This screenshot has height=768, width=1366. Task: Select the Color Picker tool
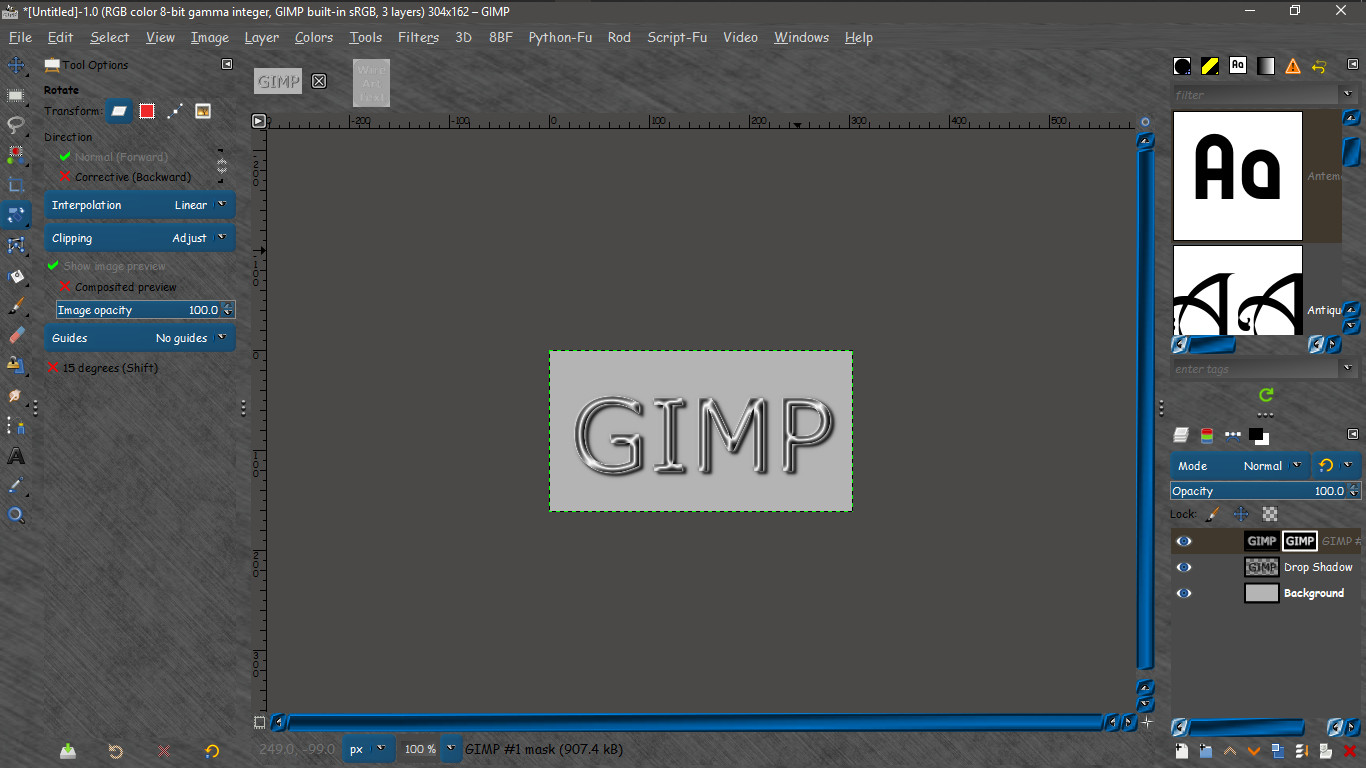tap(16, 486)
